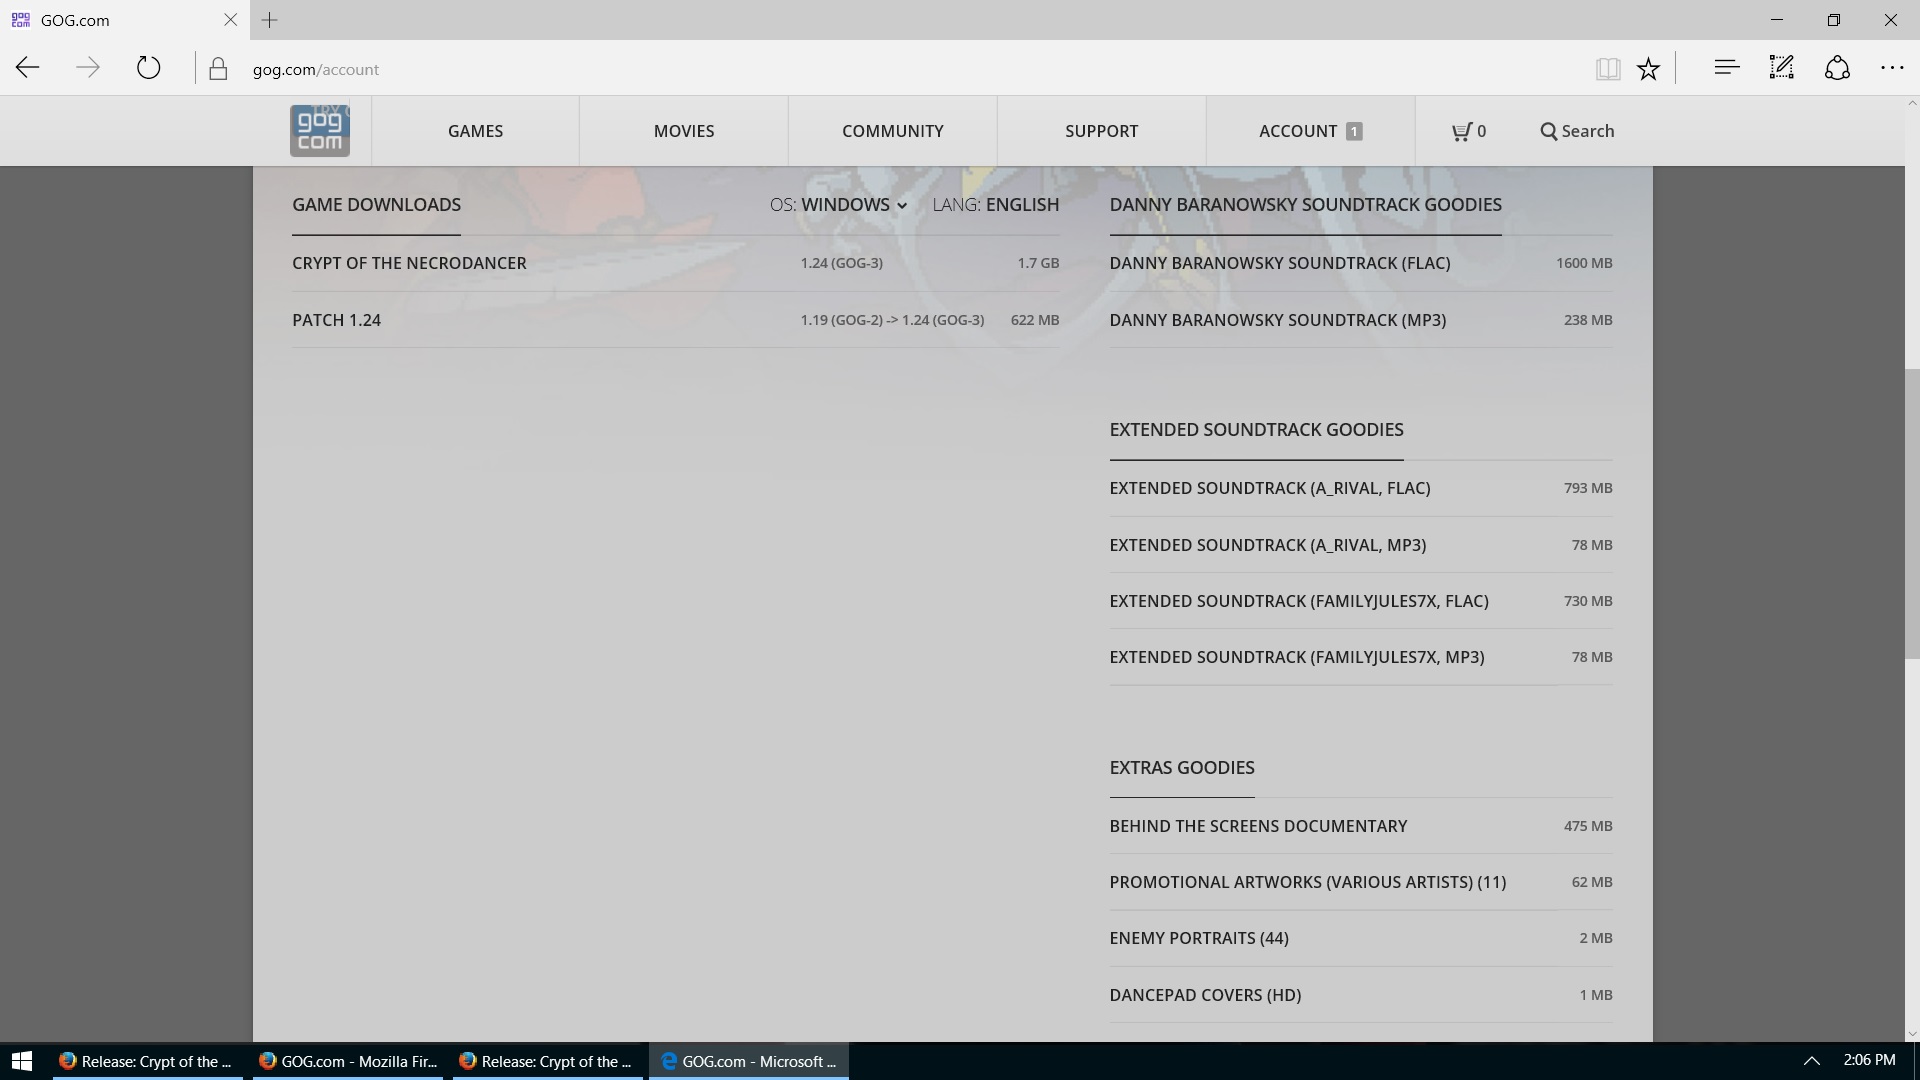This screenshot has width=1920, height=1080.
Task: Download Dancepad Covers (HD)
Action: 1360,995
